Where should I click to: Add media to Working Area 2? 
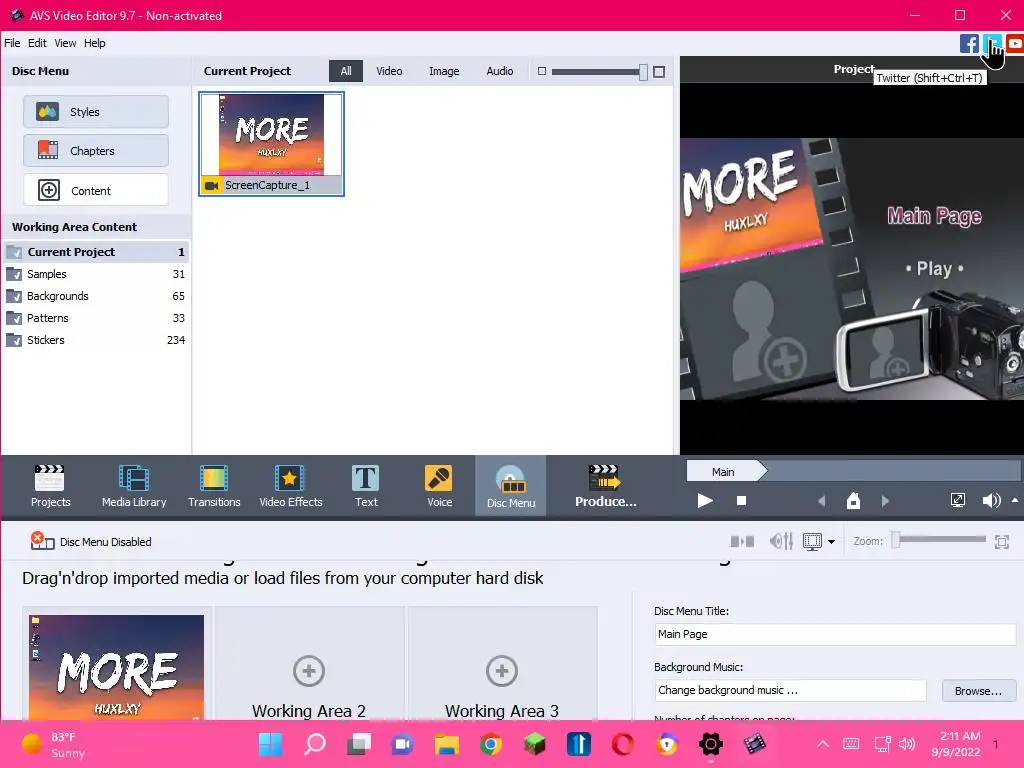click(309, 671)
